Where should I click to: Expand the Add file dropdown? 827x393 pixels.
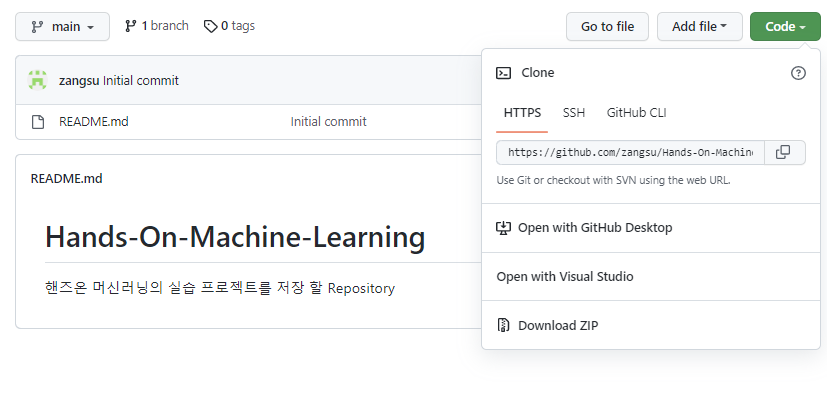pyautogui.click(x=699, y=26)
